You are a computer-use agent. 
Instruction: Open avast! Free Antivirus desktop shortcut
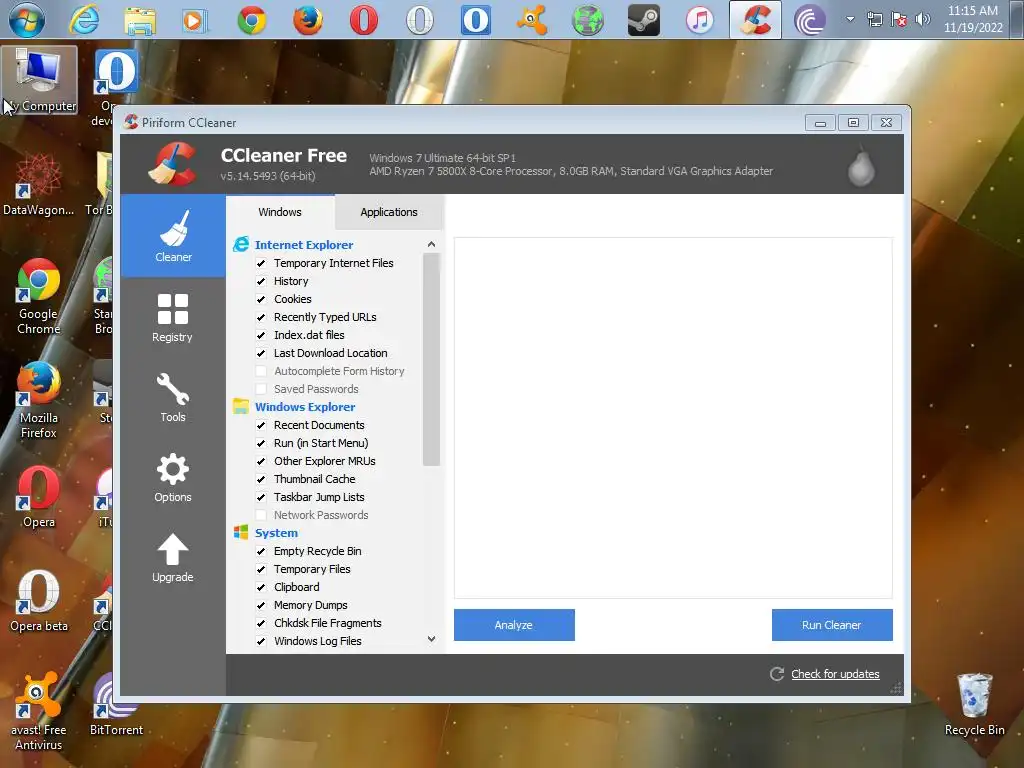[39, 712]
